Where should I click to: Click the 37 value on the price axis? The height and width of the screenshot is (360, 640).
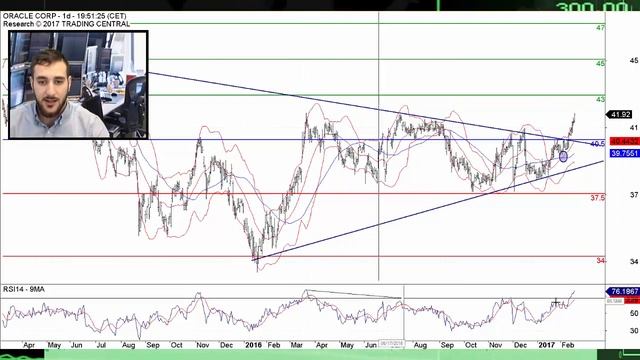[x=634, y=195]
